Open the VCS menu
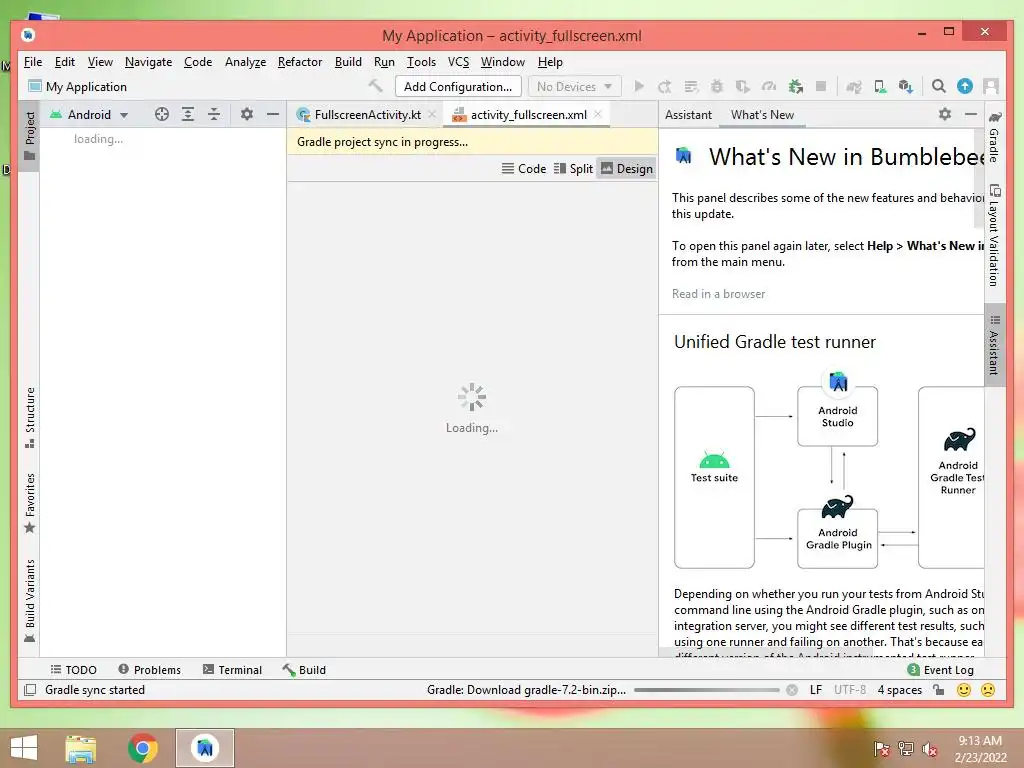Image resolution: width=1024 pixels, height=768 pixels. point(458,62)
